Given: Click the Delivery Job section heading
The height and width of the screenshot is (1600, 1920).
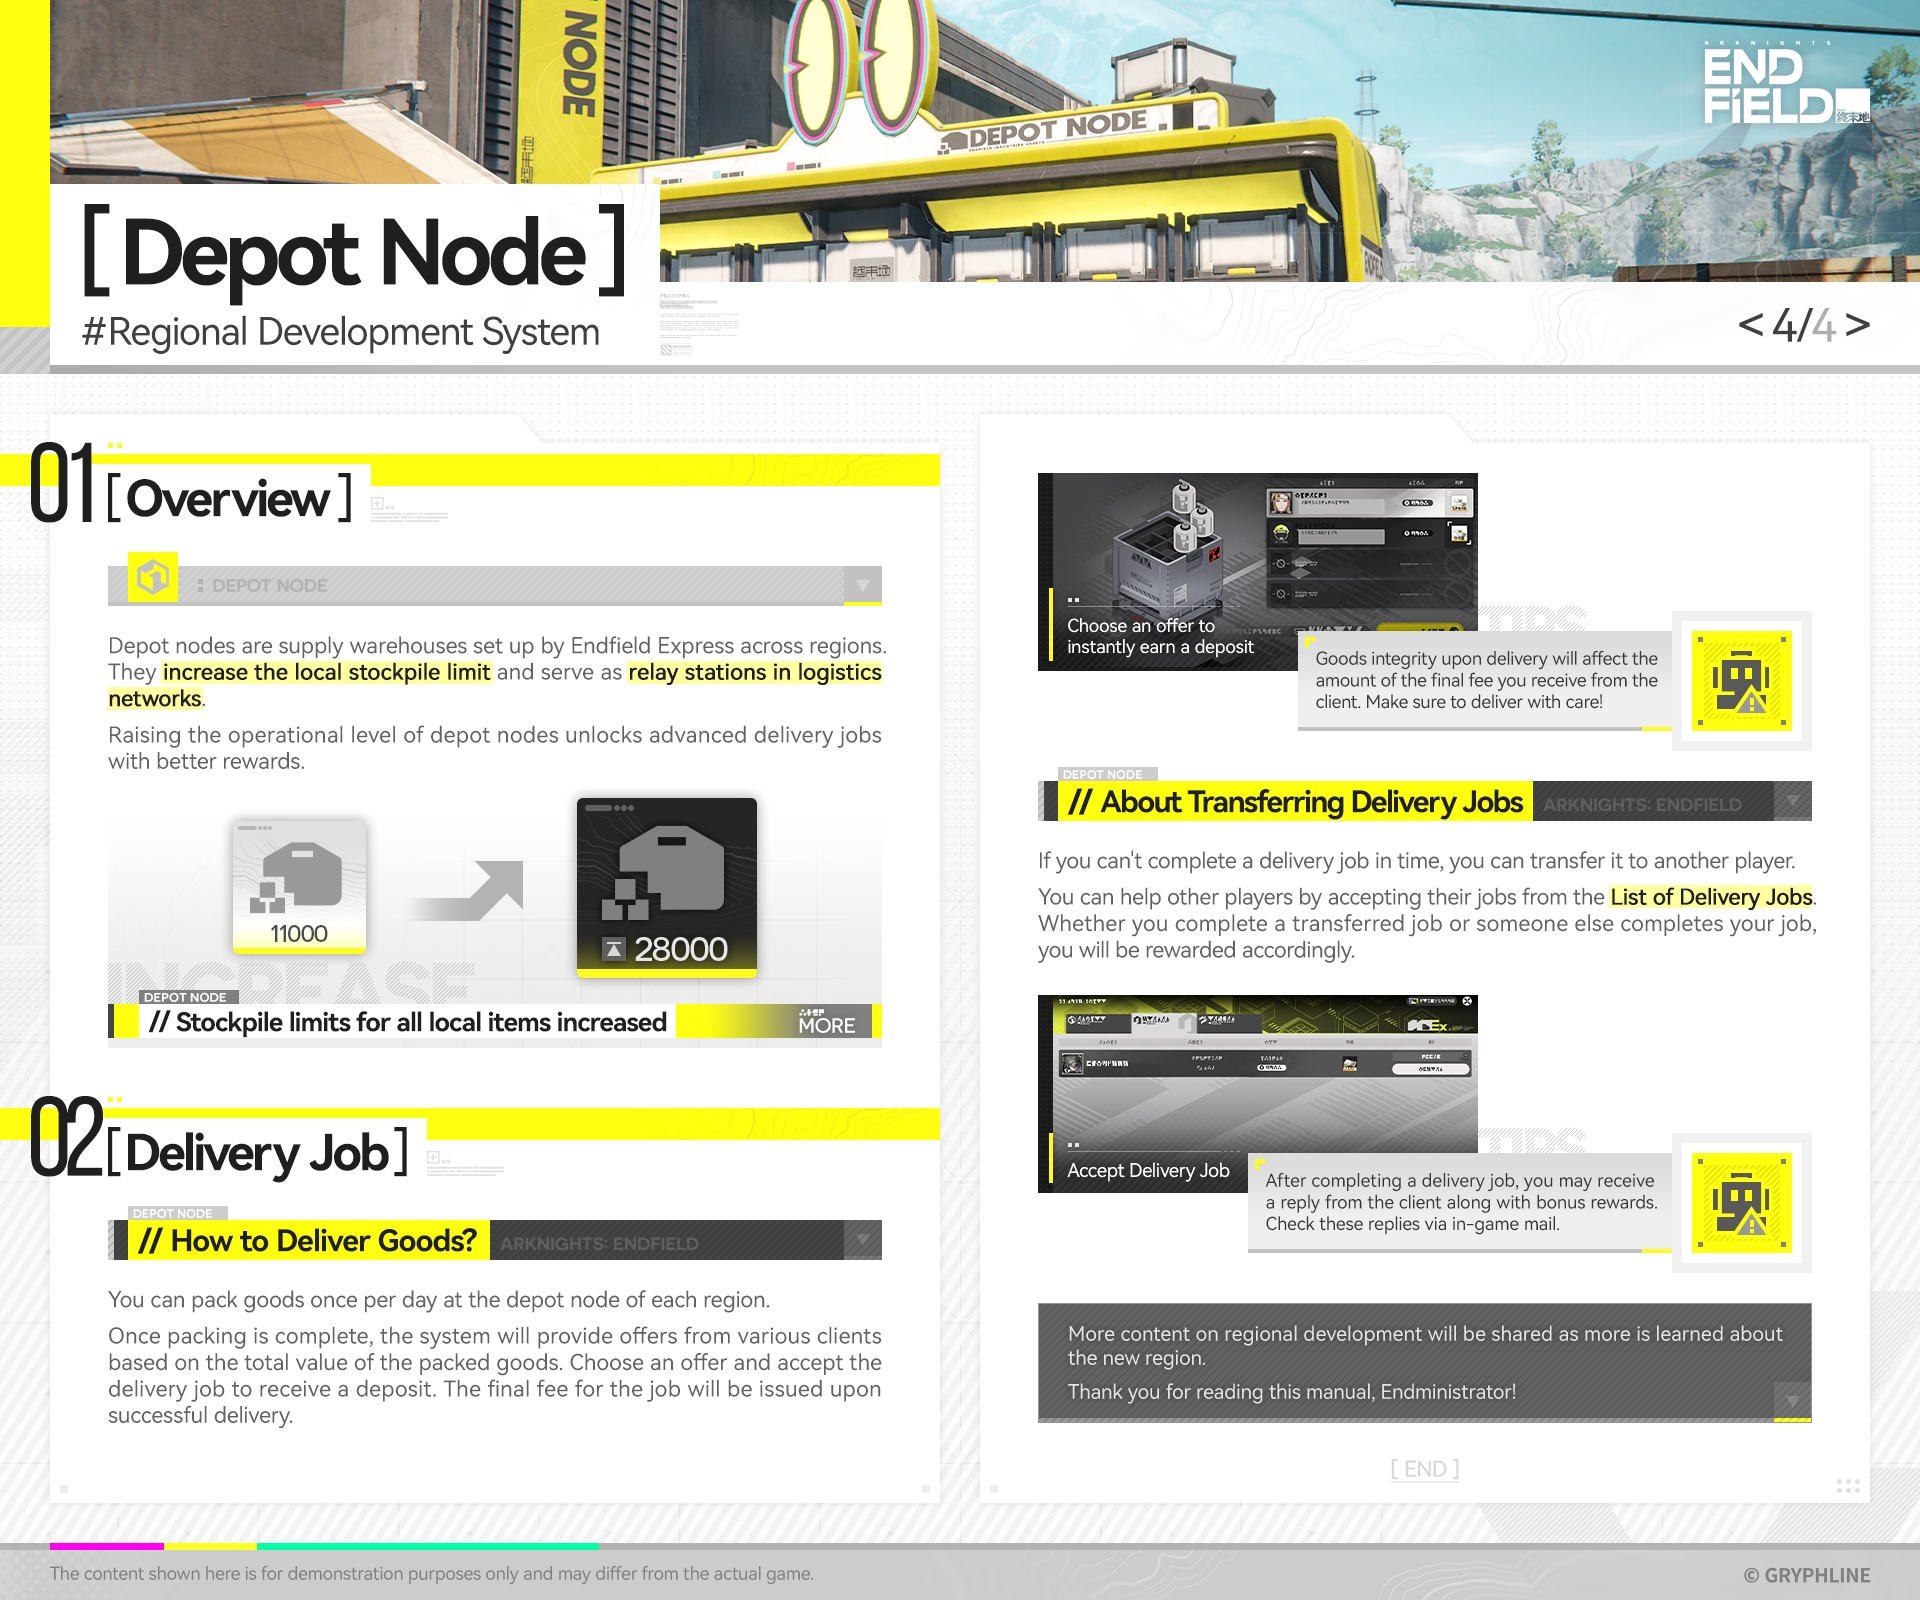Looking at the screenshot, I should coord(257,1153).
